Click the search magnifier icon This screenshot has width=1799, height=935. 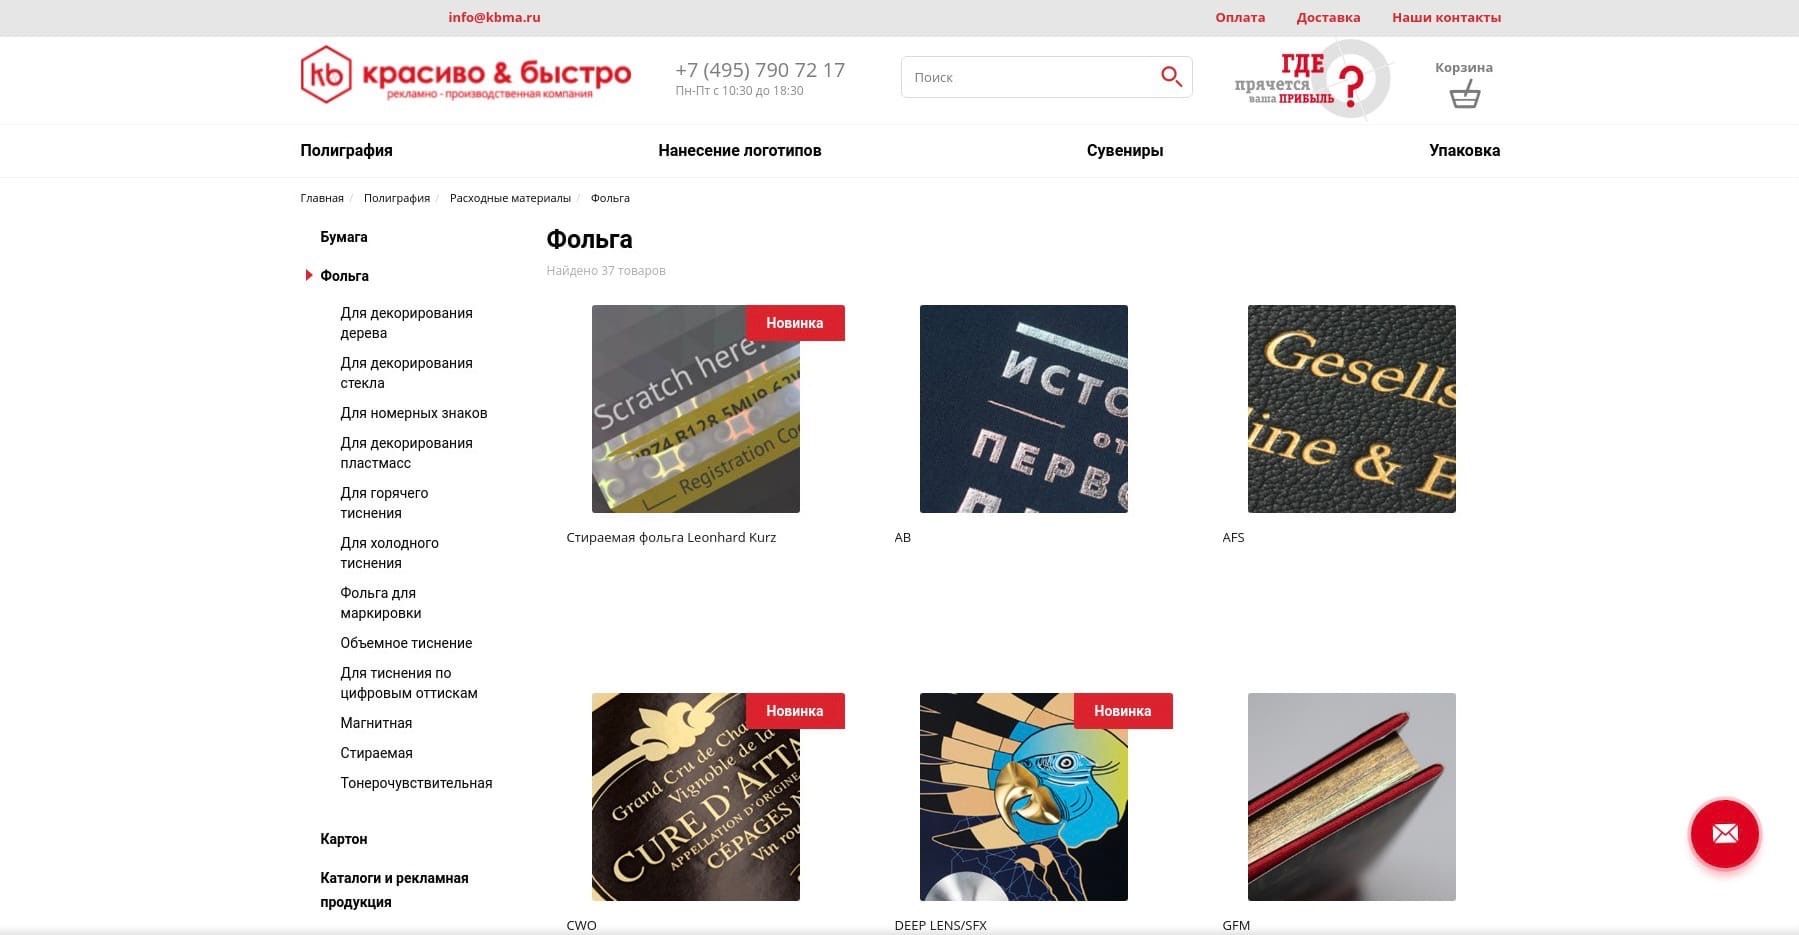[x=1171, y=77]
